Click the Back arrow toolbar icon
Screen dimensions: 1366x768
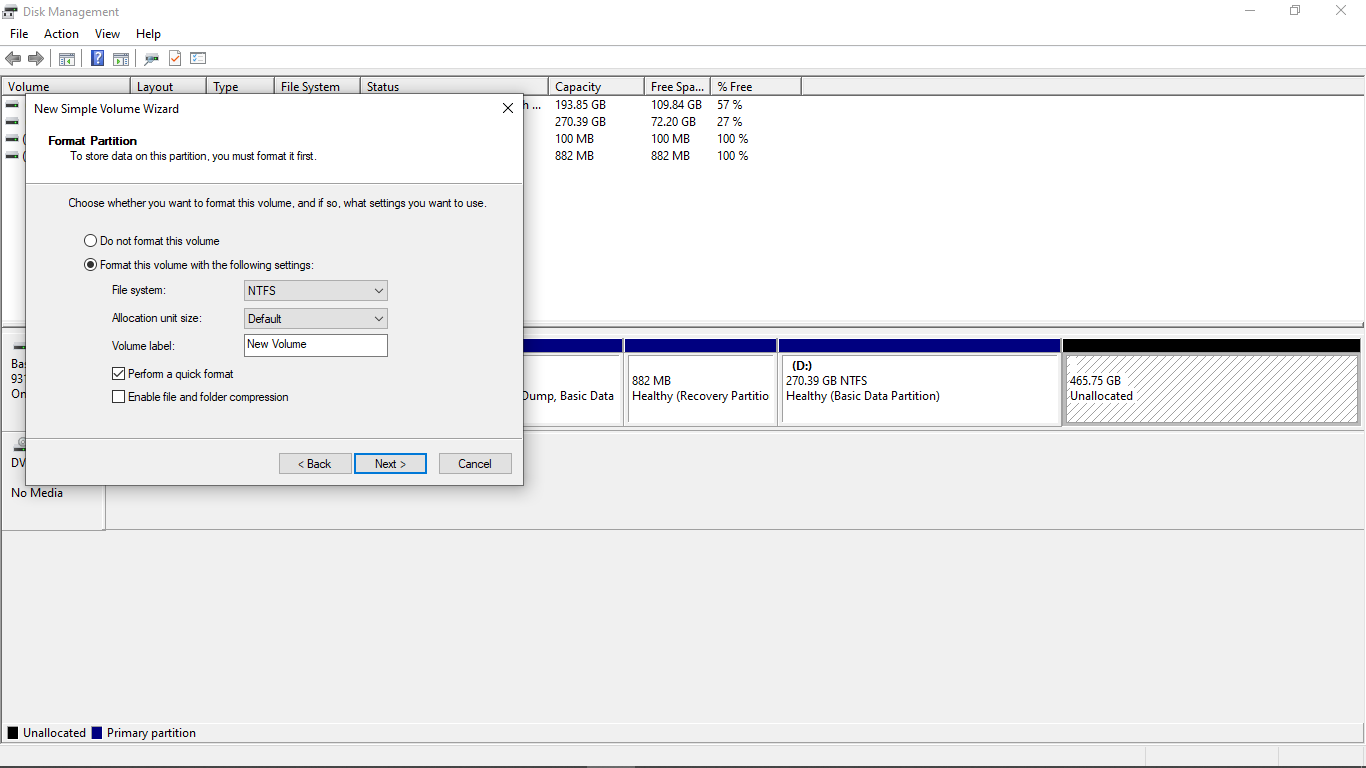(13, 59)
